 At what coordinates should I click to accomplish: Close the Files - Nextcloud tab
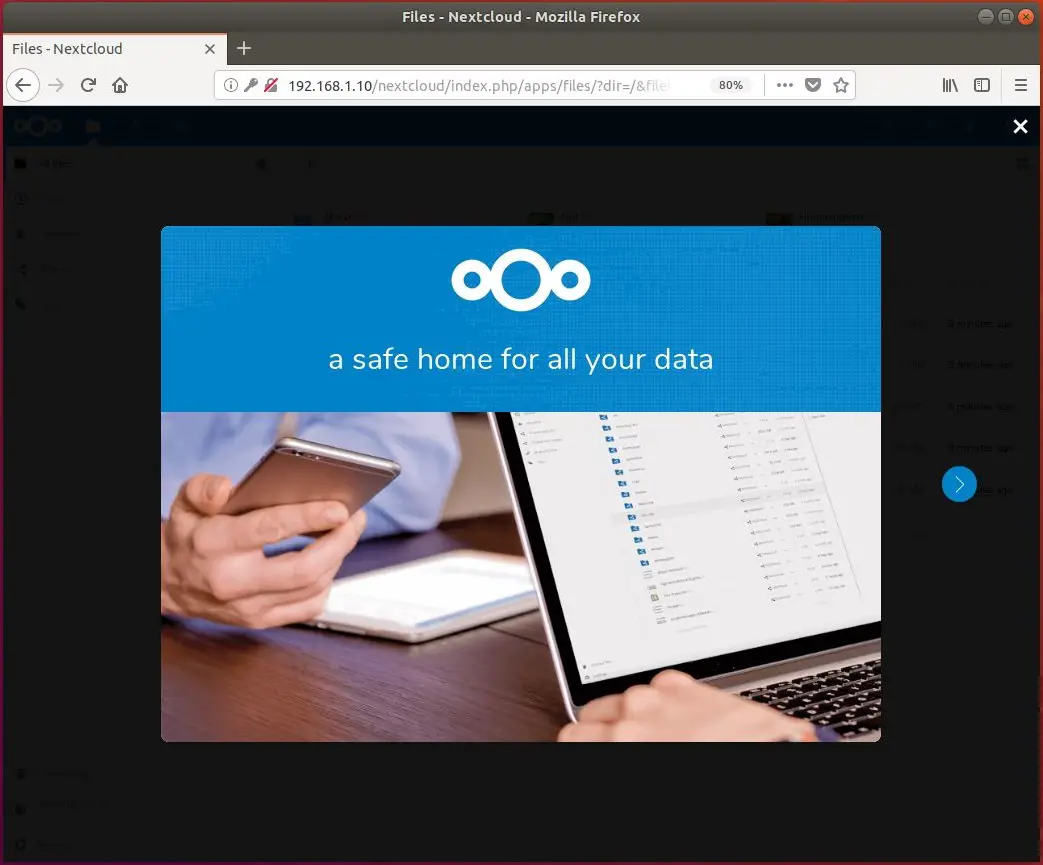tap(210, 49)
